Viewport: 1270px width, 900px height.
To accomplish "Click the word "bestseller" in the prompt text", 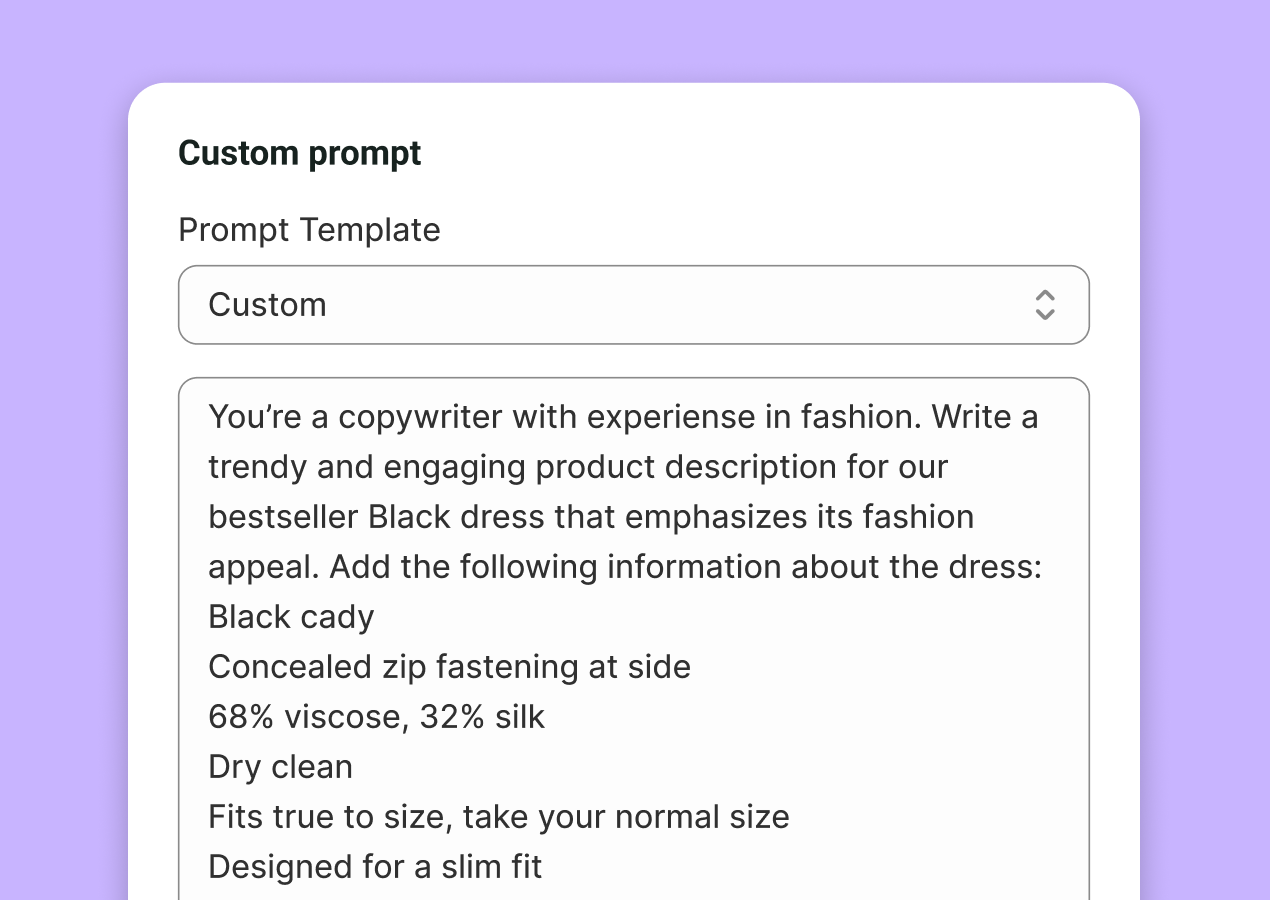I will click(282, 517).
